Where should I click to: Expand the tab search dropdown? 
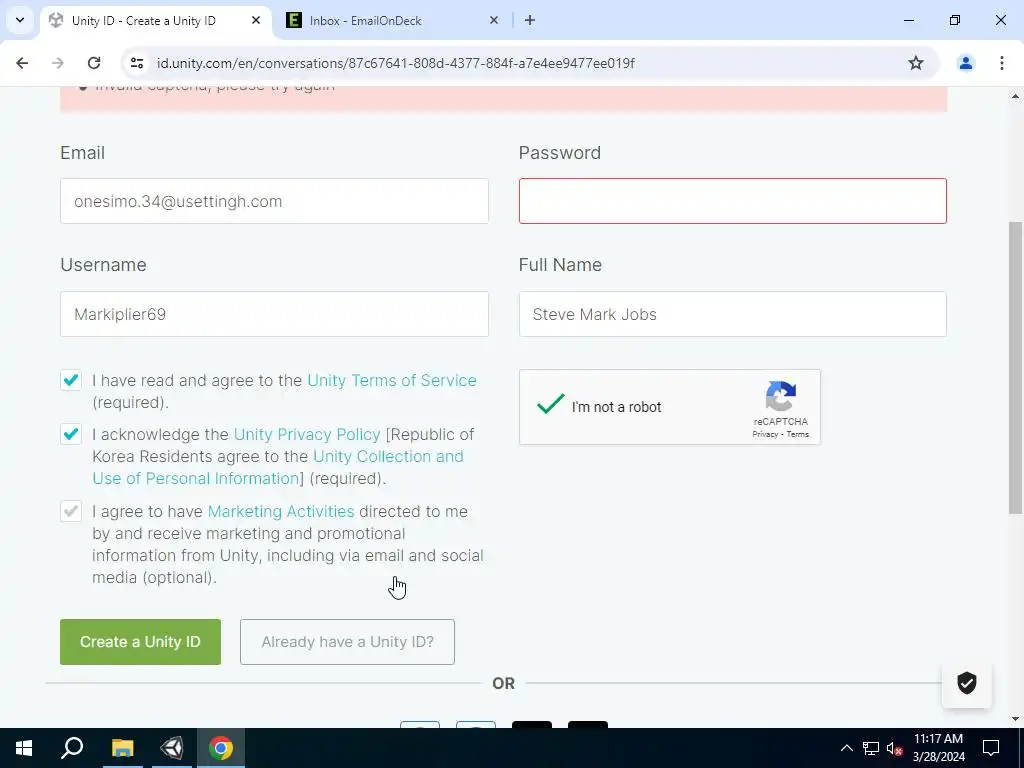point(20,20)
